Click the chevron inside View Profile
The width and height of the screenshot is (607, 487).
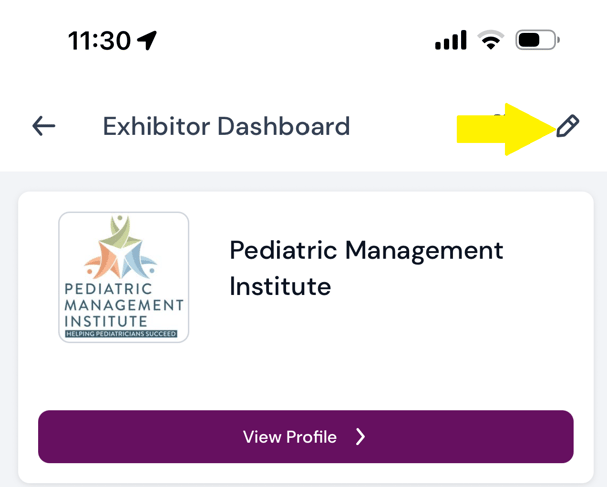tap(361, 437)
